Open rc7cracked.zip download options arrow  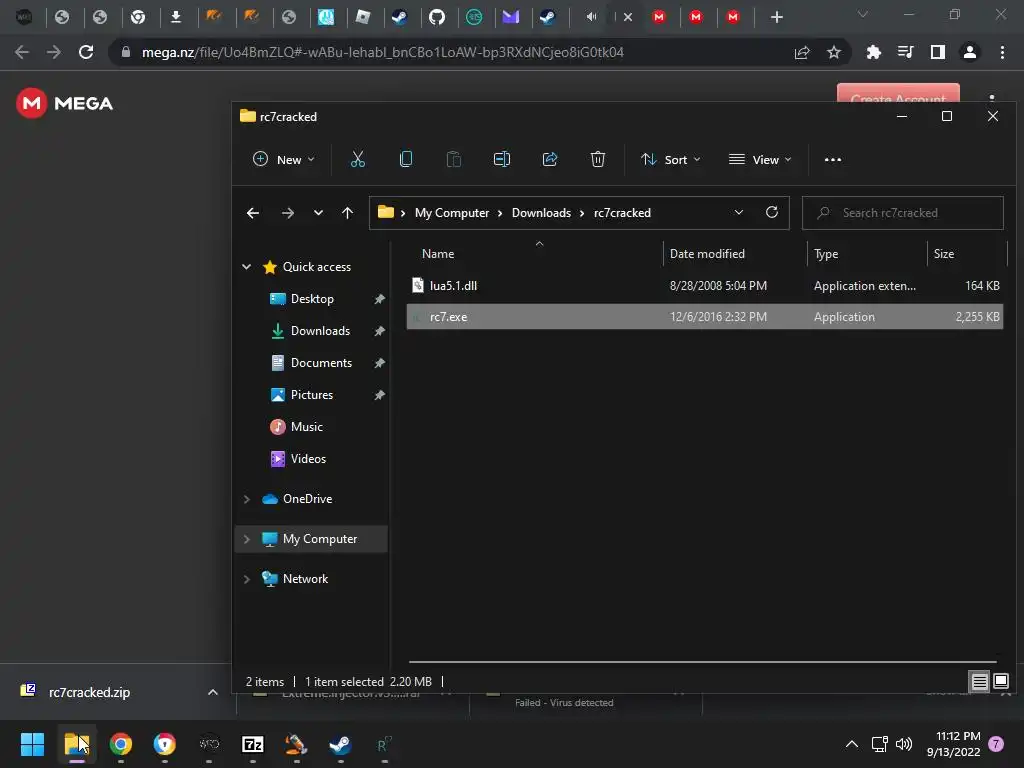point(212,692)
